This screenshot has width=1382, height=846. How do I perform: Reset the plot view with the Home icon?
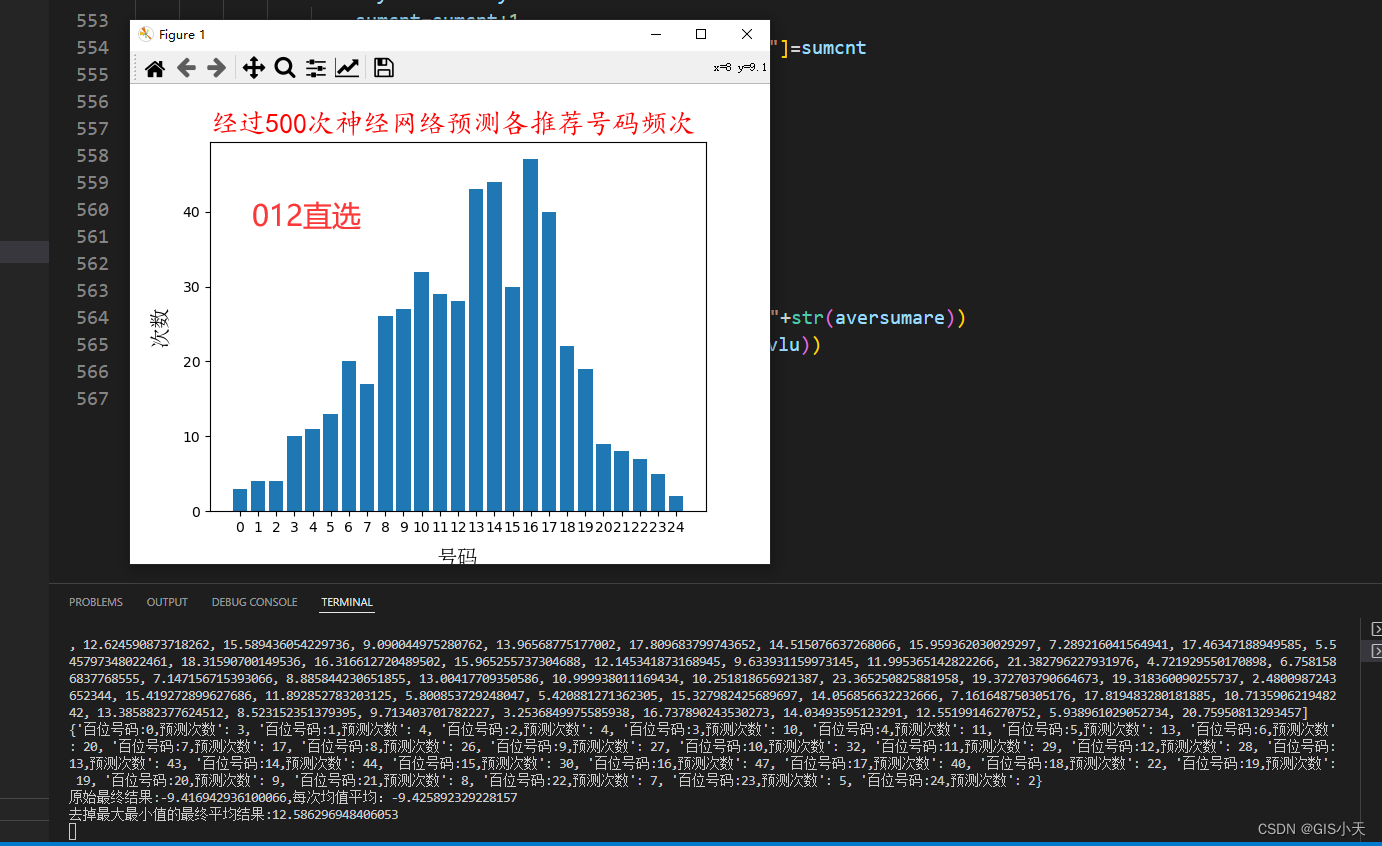pyautogui.click(x=154, y=68)
